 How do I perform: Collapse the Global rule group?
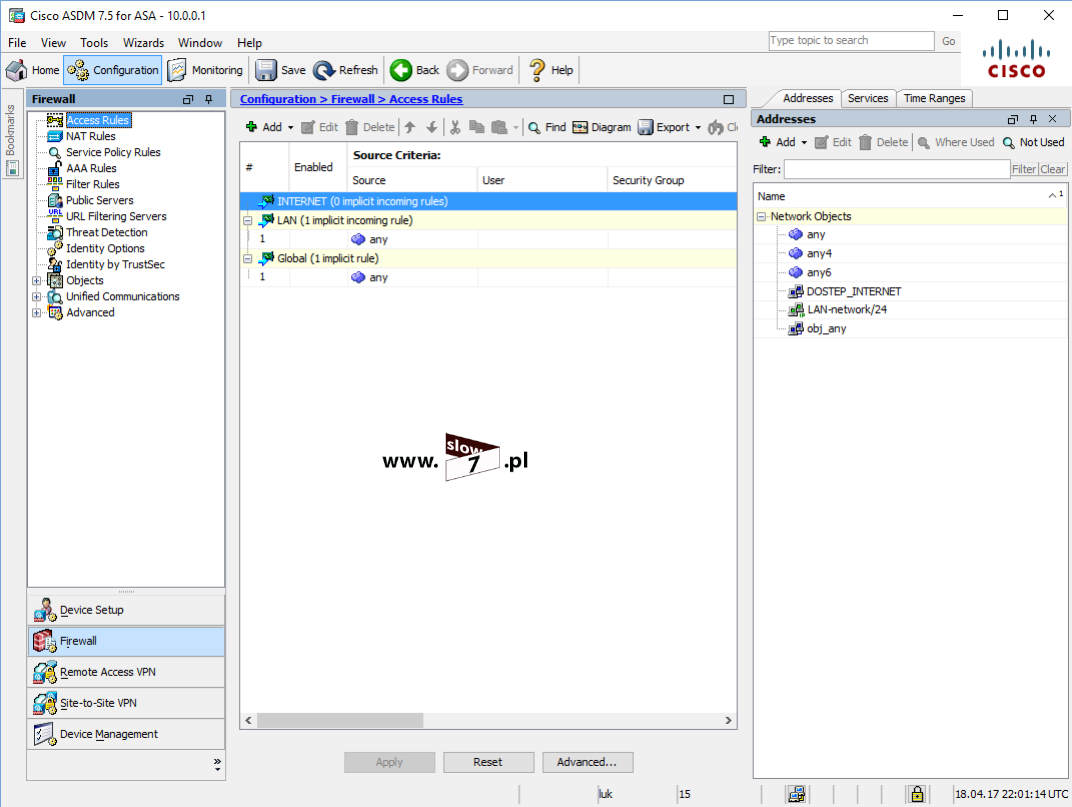click(x=248, y=259)
